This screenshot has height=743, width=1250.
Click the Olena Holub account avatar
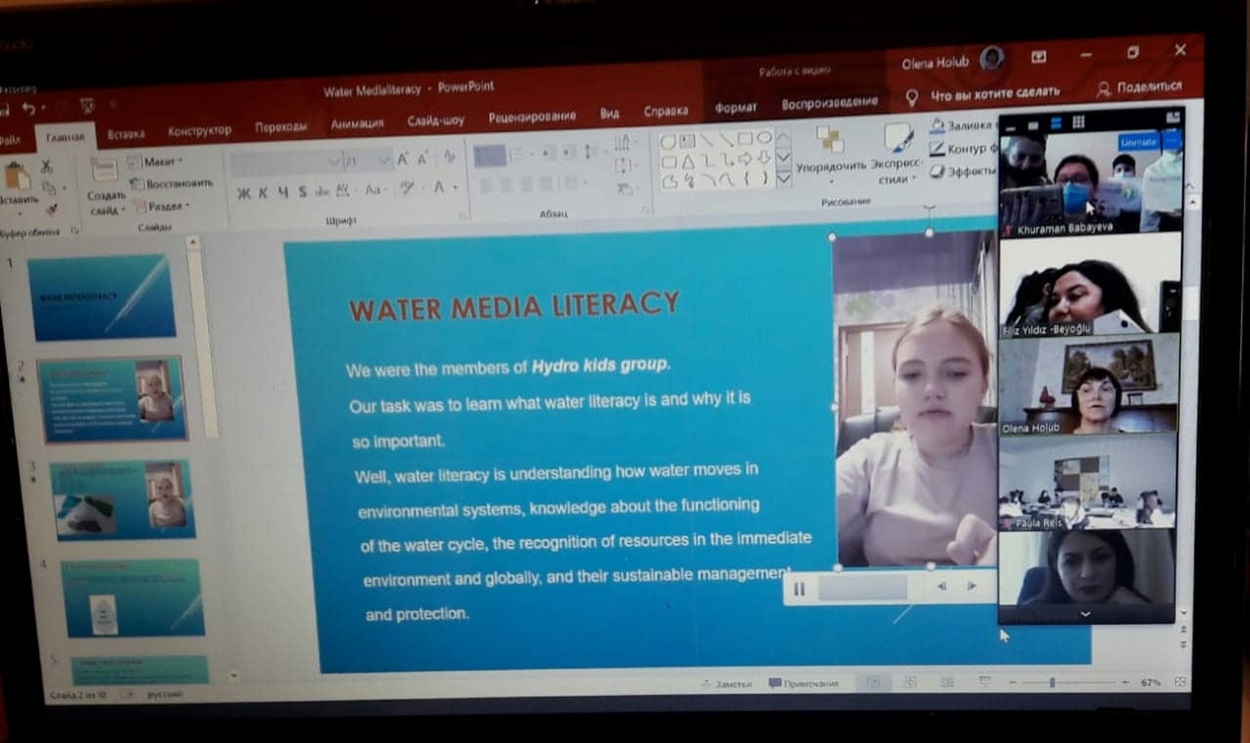click(x=991, y=58)
